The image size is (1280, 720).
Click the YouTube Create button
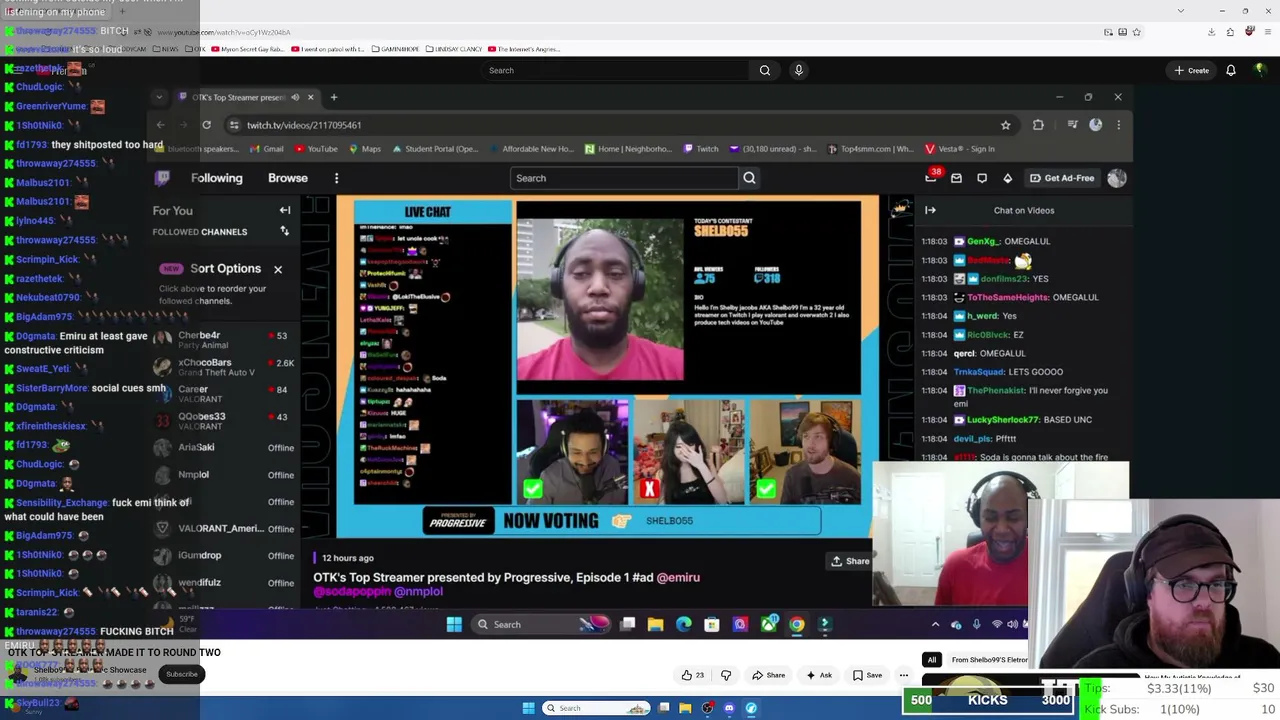point(1192,70)
